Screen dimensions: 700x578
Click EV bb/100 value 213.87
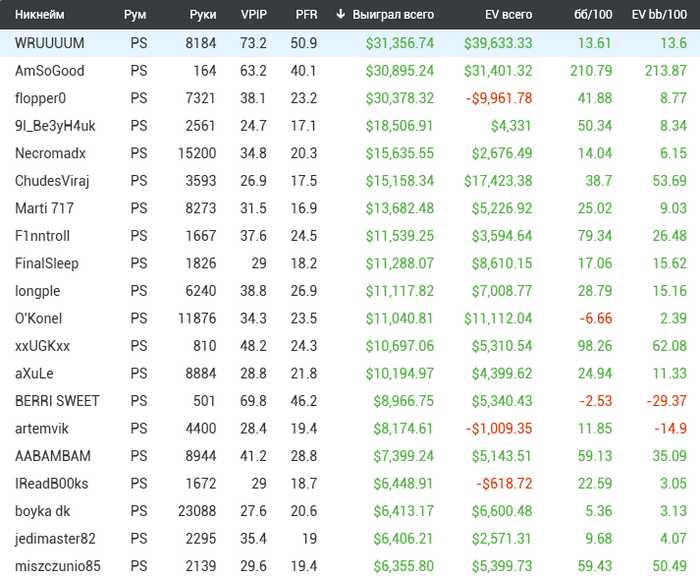tap(666, 71)
